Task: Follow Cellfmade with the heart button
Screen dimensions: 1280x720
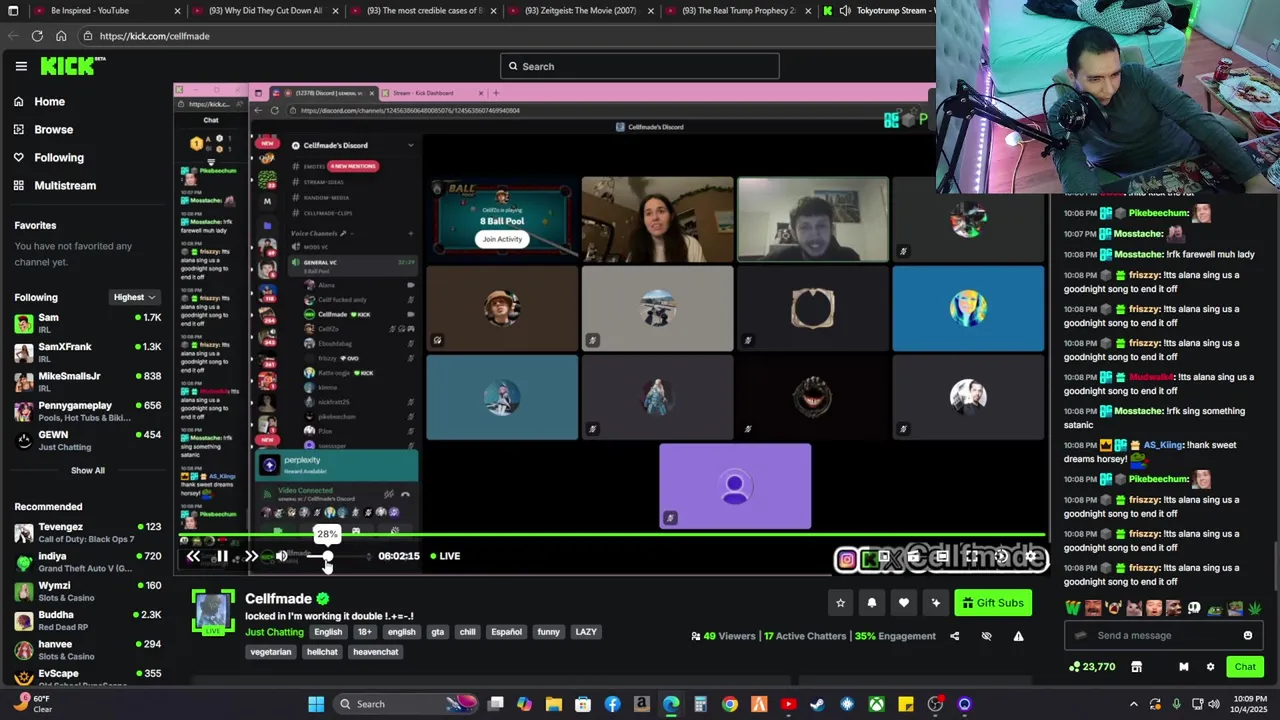Action: click(904, 603)
